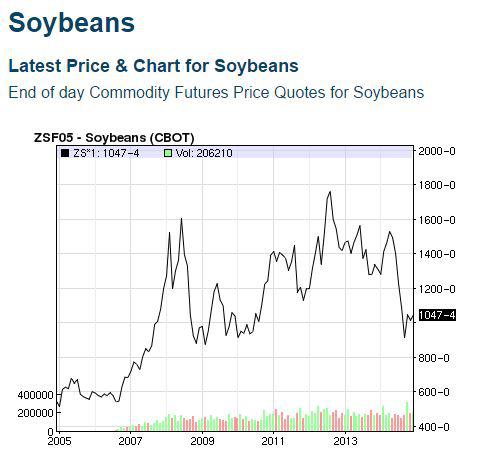The image size is (491, 454).
Task: Click 'Latest Price & Chart for Soybeans' heading
Action: coord(153,66)
